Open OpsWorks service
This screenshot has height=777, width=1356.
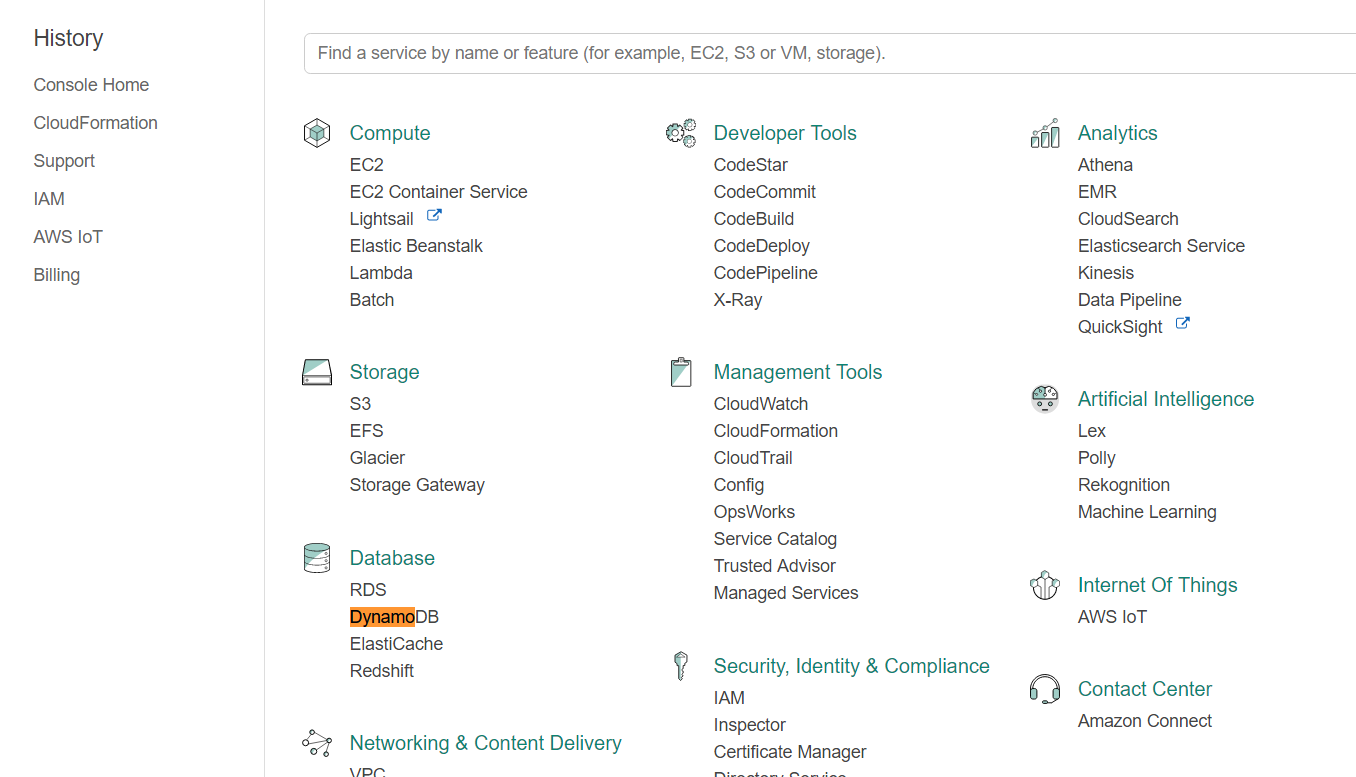tap(754, 512)
